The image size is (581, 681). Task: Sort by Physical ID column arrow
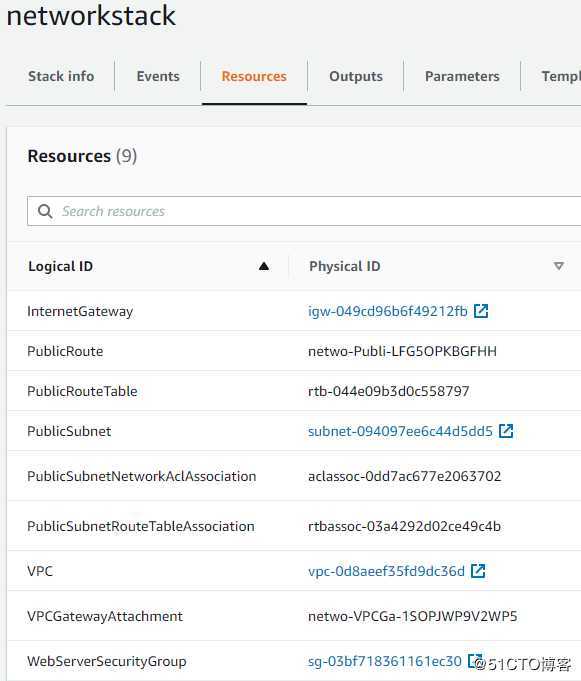pos(559,266)
